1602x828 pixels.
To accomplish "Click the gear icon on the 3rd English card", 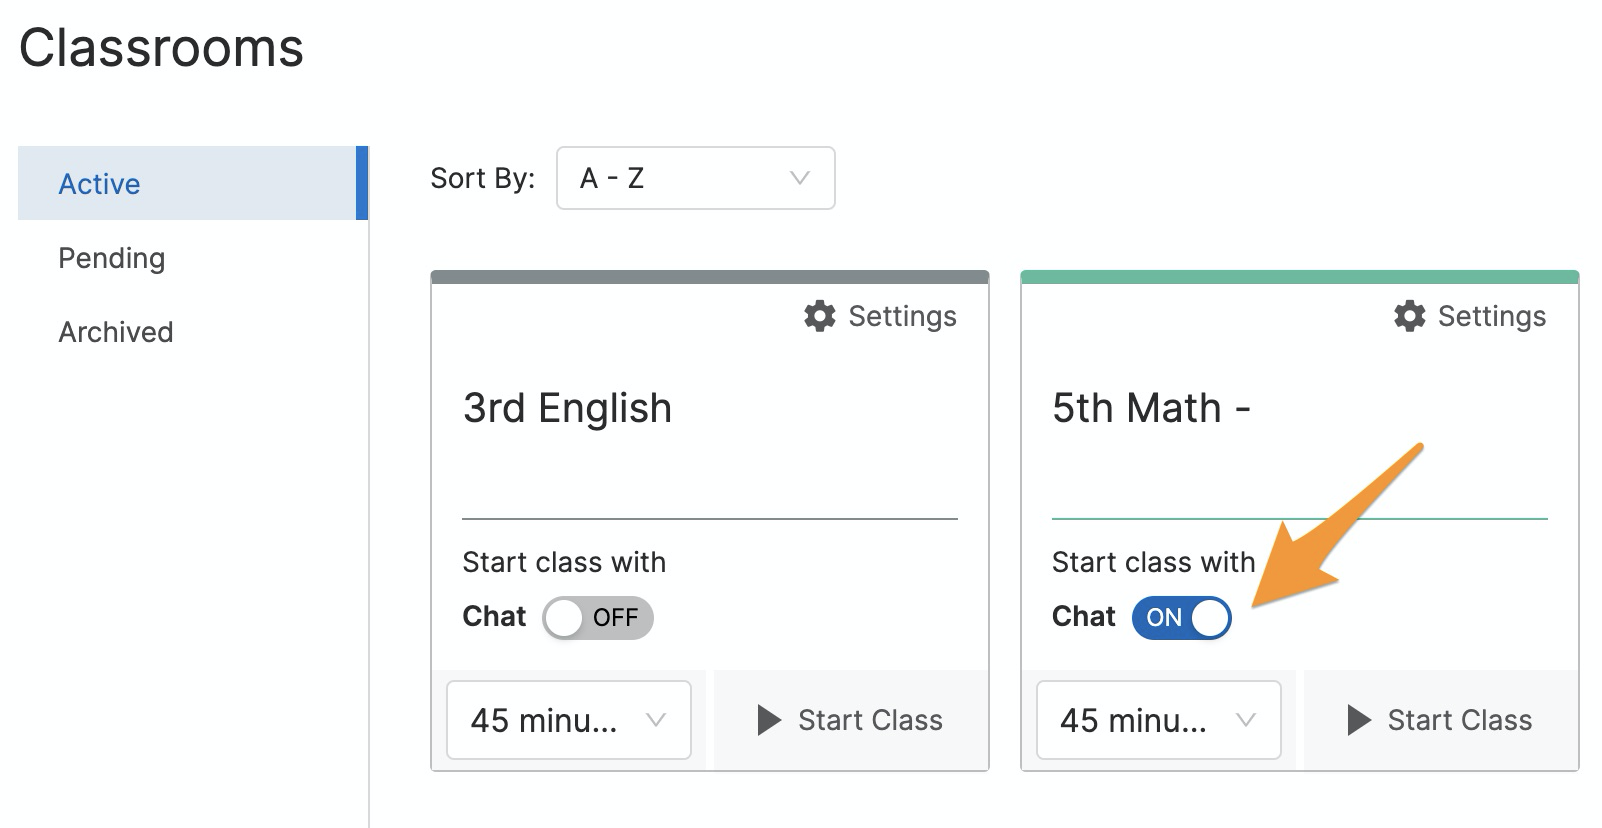I will tap(820, 316).
